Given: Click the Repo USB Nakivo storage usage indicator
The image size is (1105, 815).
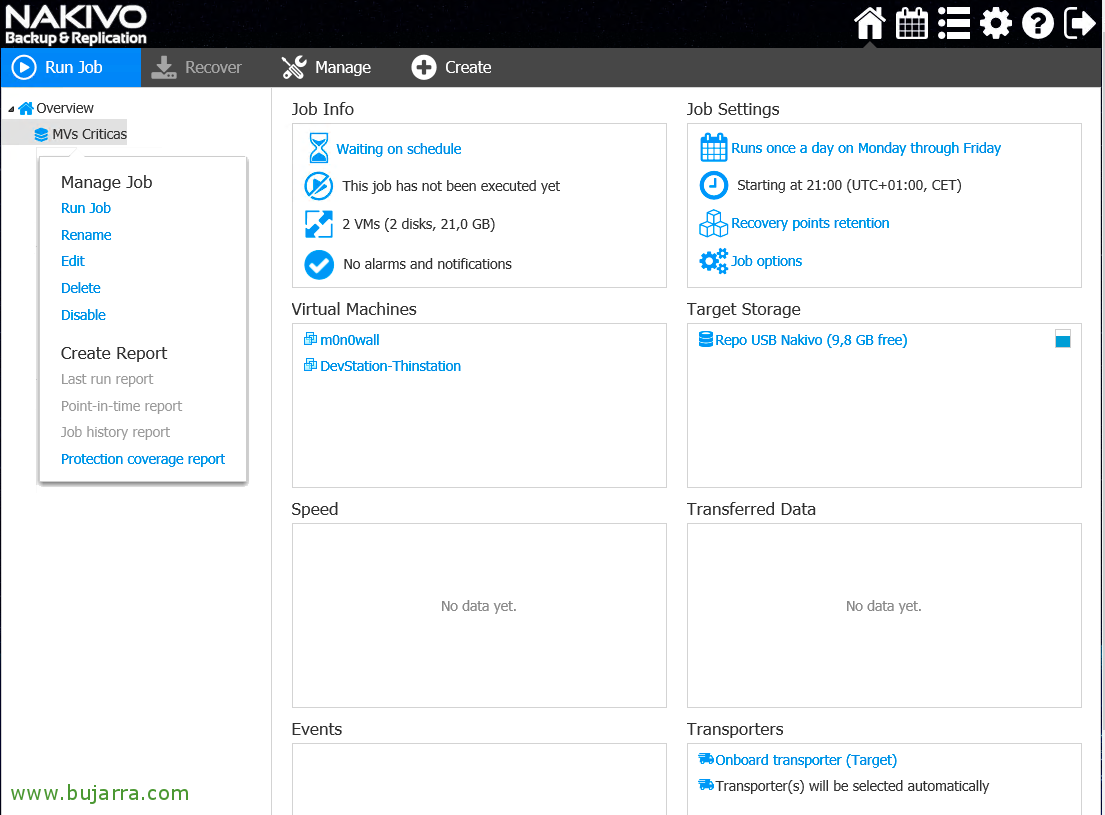Looking at the screenshot, I should (1062, 340).
